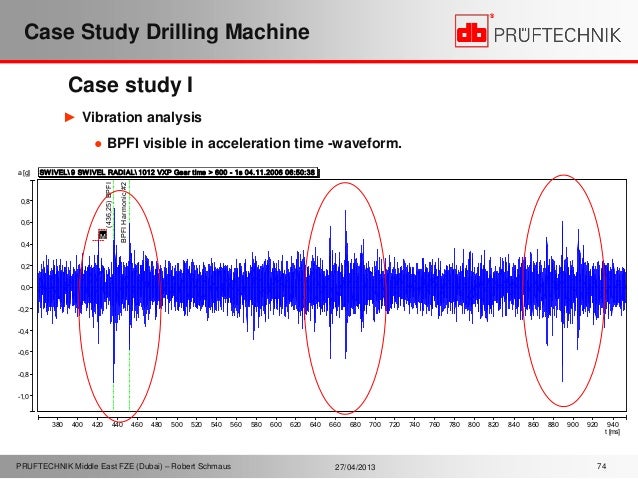Click the green BPFI Harmonic #2 cursor line

pyautogui.click(x=129, y=296)
